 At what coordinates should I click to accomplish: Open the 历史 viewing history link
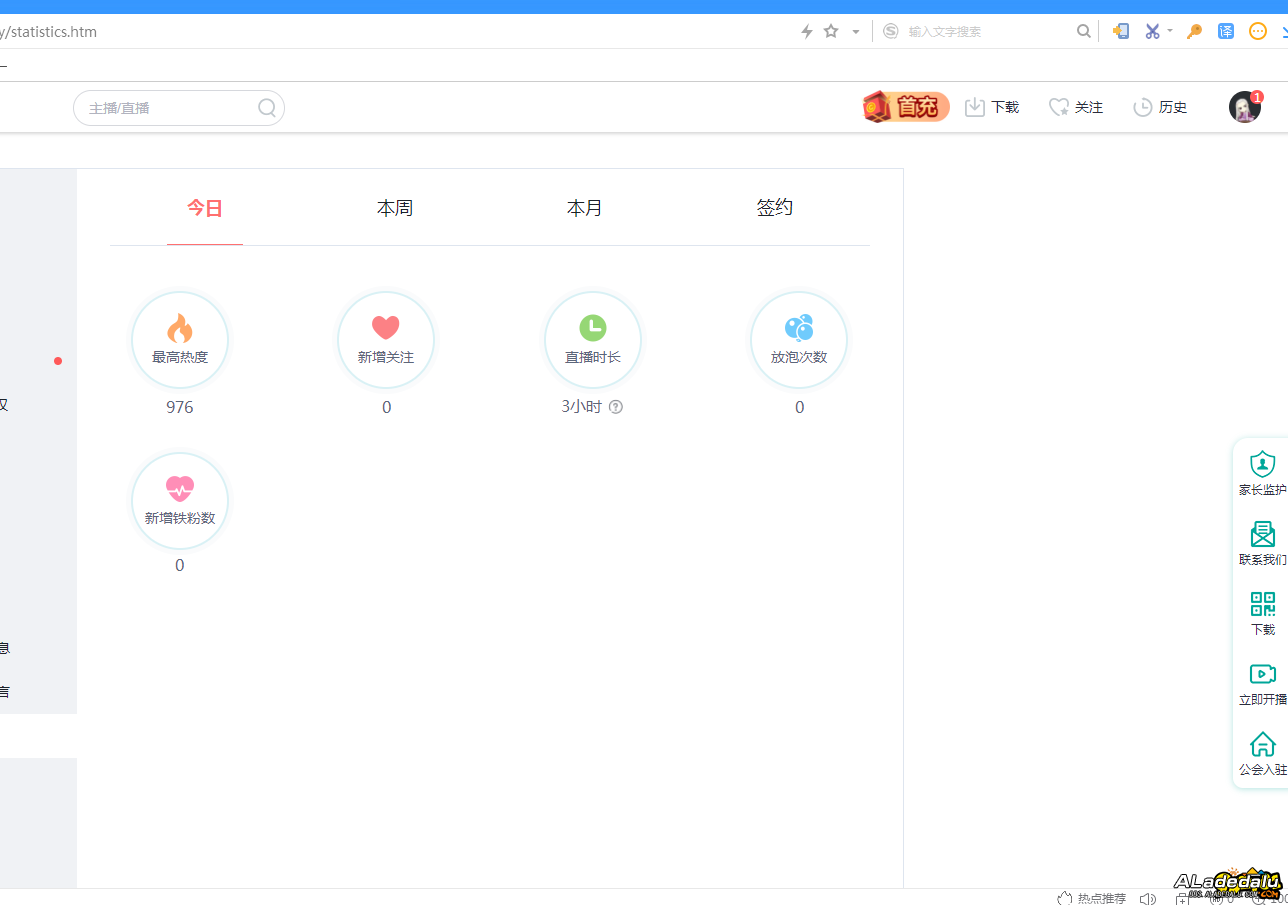[x=1160, y=107]
